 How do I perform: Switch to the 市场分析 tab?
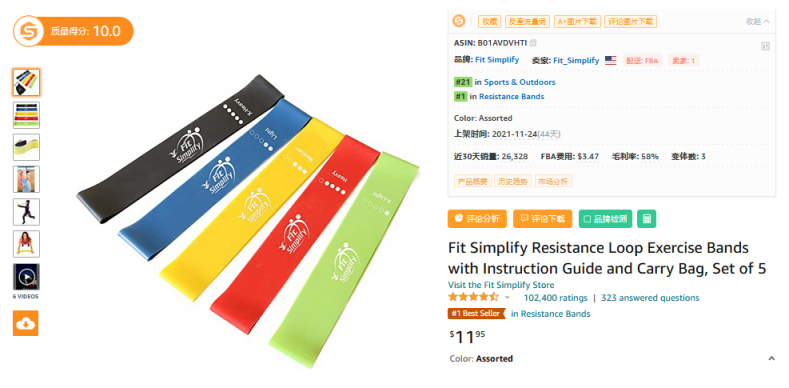pos(554,181)
